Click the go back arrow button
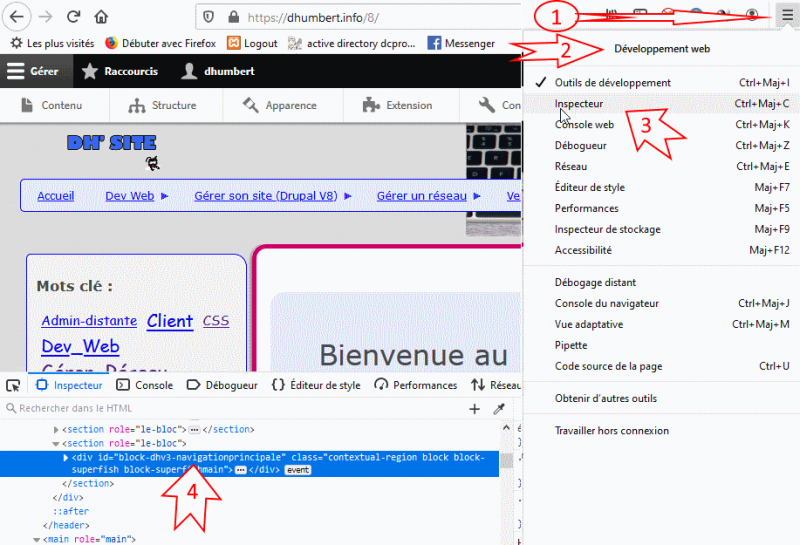Image resolution: width=800 pixels, height=545 pixels. (17, 17)
